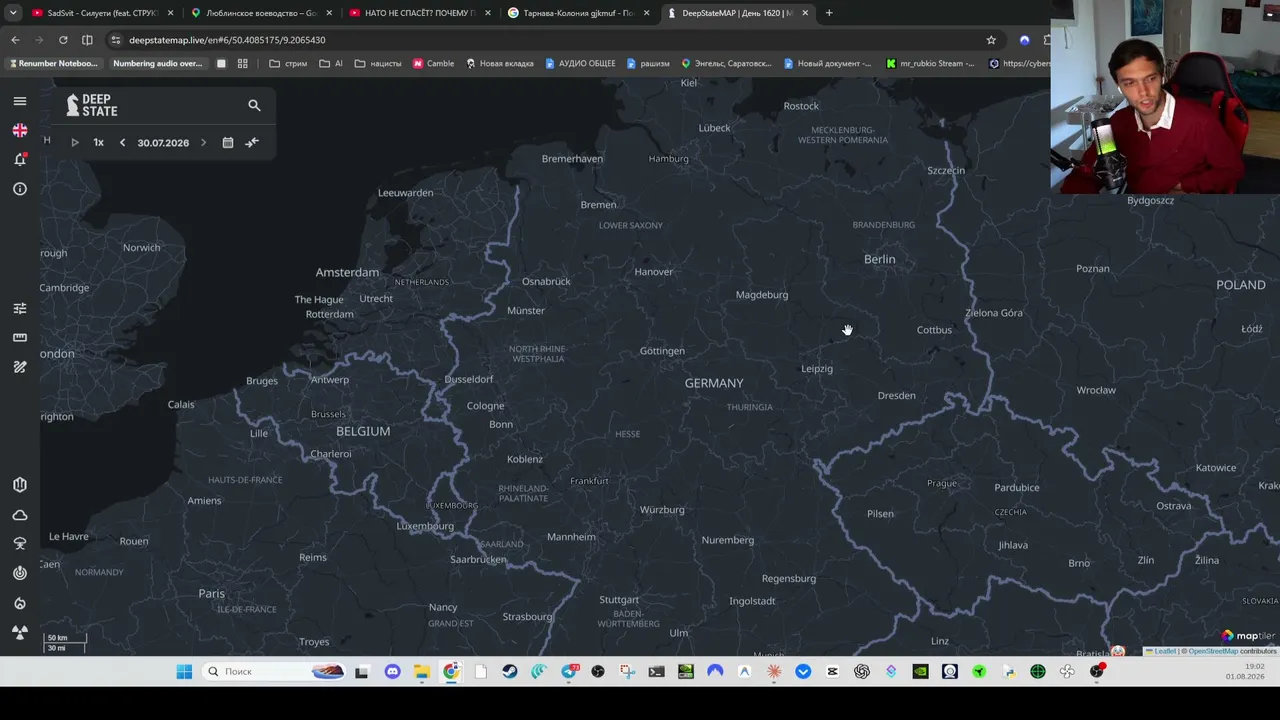
Task: Open the АУДИО ОБЩЕЕ bookmark
Action: click(x=580, y=64)
